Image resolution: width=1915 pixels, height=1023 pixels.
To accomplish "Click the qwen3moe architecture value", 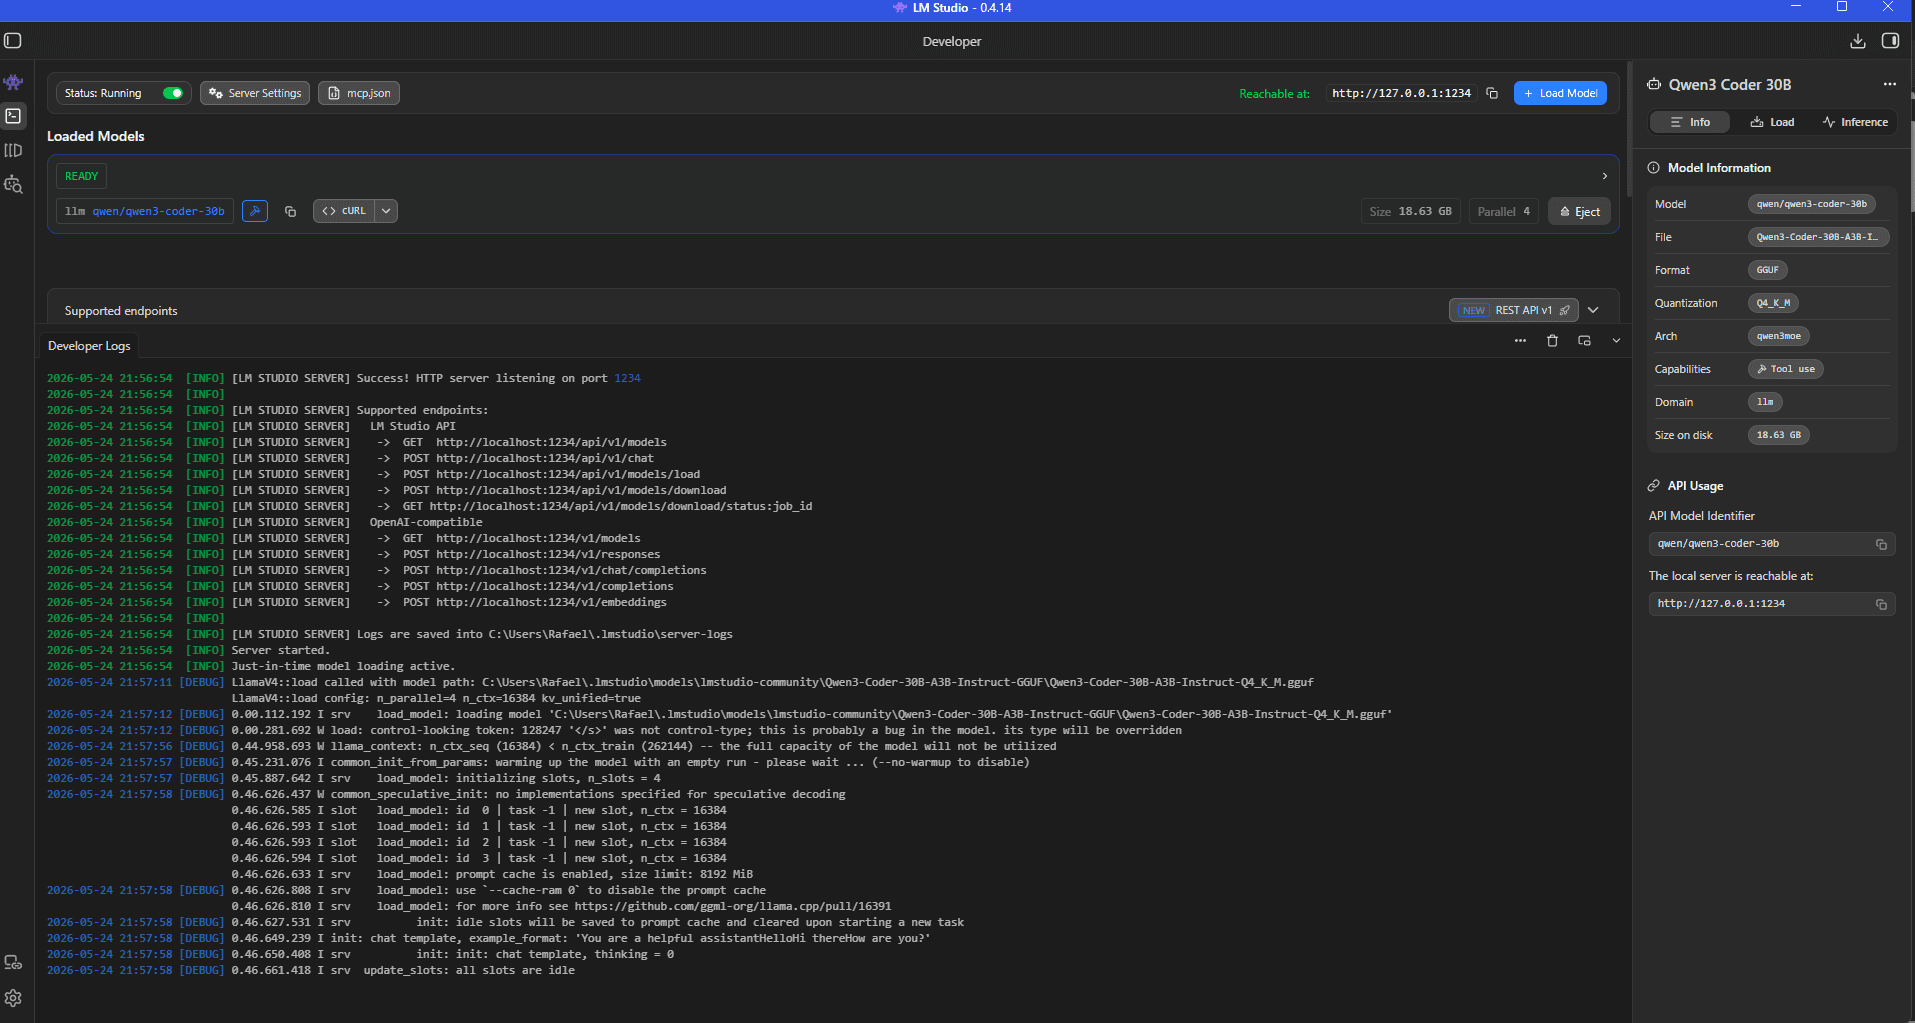I will point(1778,336).
